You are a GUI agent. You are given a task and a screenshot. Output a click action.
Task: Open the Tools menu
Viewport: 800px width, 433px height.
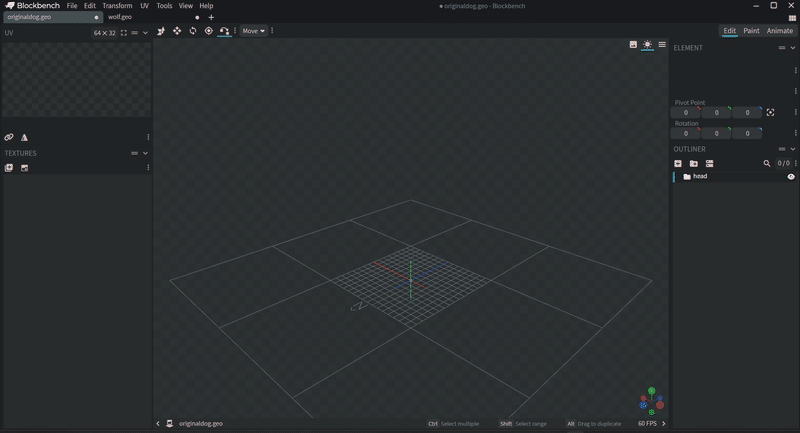coord(164,6)
